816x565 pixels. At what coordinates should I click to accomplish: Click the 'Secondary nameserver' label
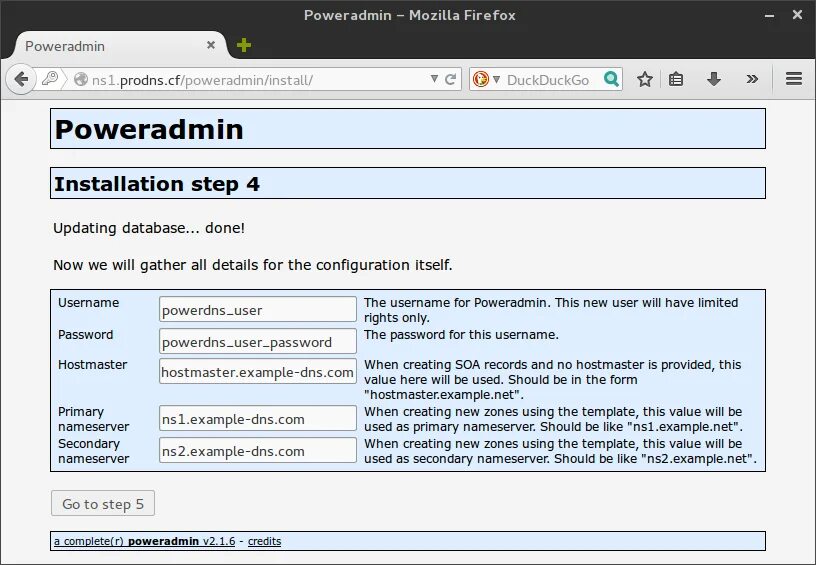tap(94, 451)
